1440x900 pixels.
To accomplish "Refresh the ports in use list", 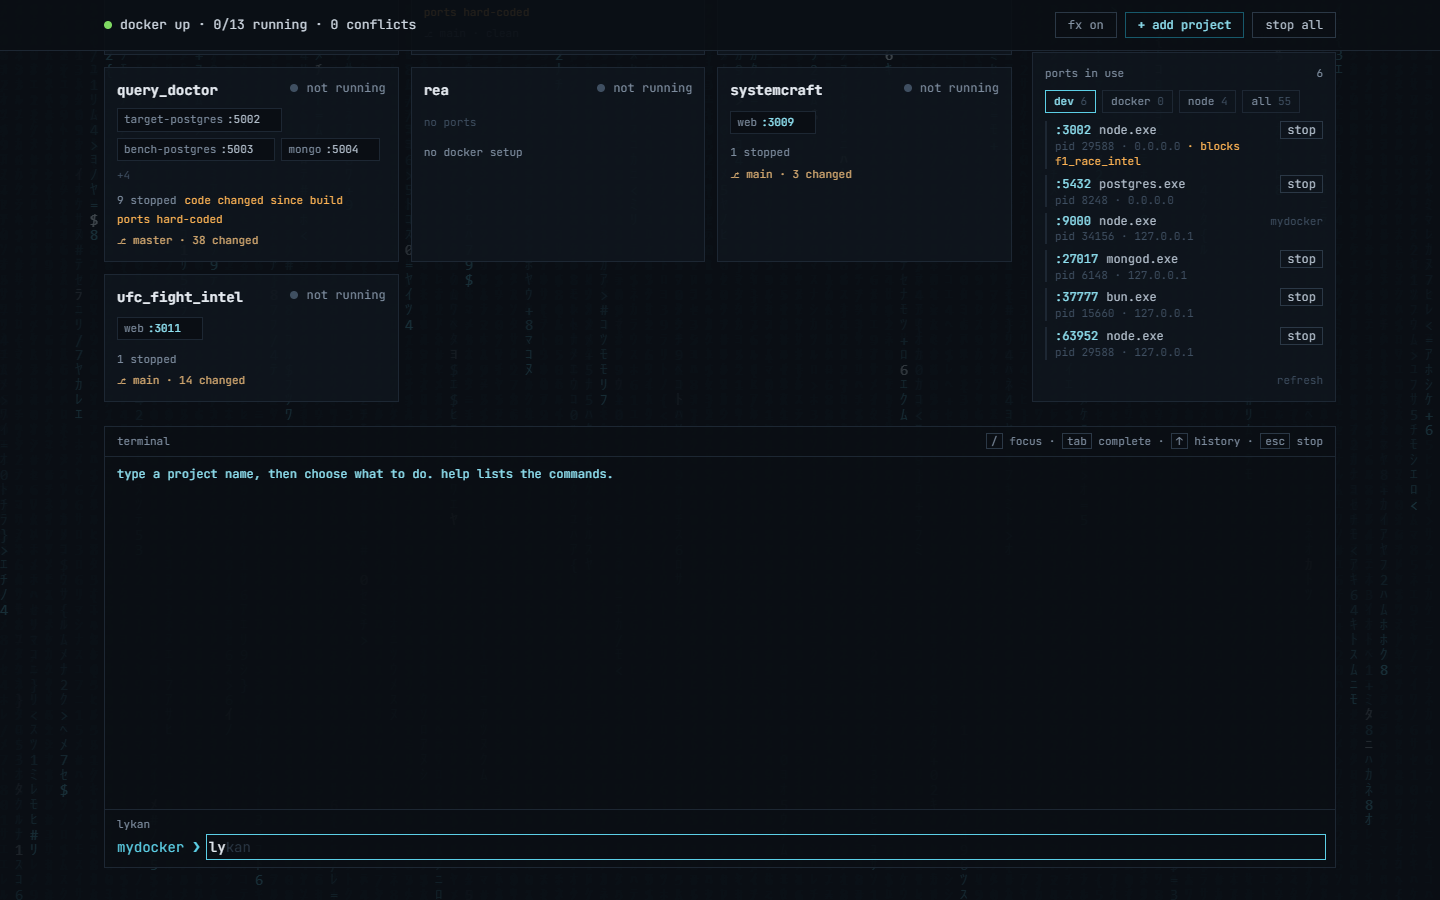I will click(x=1299, y=380).
